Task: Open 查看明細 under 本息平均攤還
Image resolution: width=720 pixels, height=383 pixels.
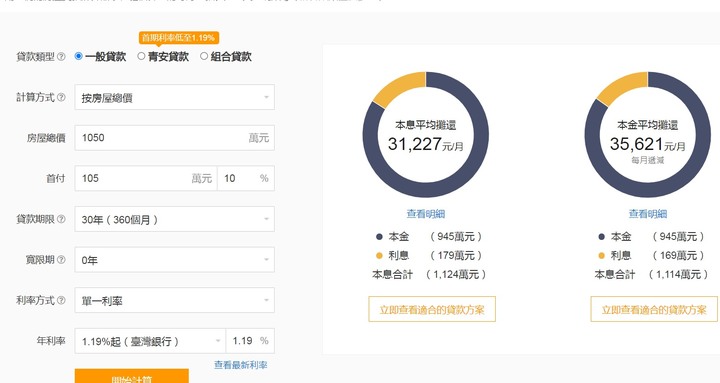Action: (x=426, y=214)
